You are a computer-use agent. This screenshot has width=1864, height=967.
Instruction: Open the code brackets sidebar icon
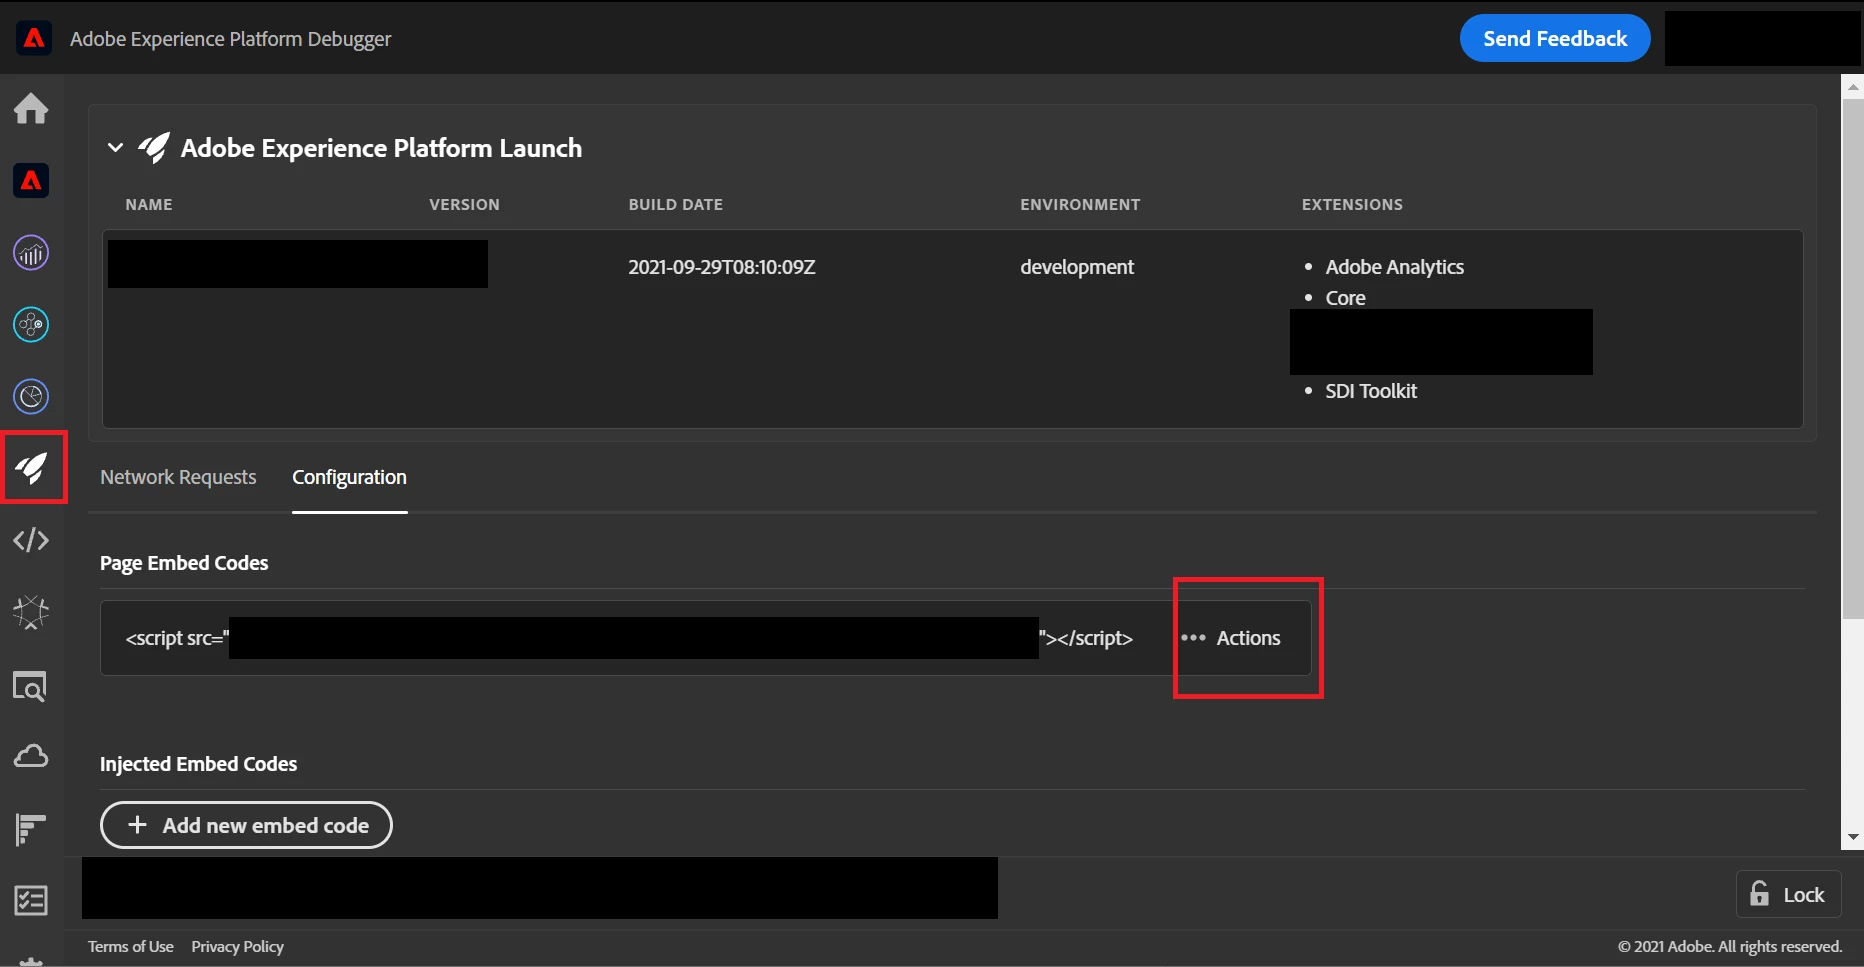pyautogui.click(x=31, y=540)
